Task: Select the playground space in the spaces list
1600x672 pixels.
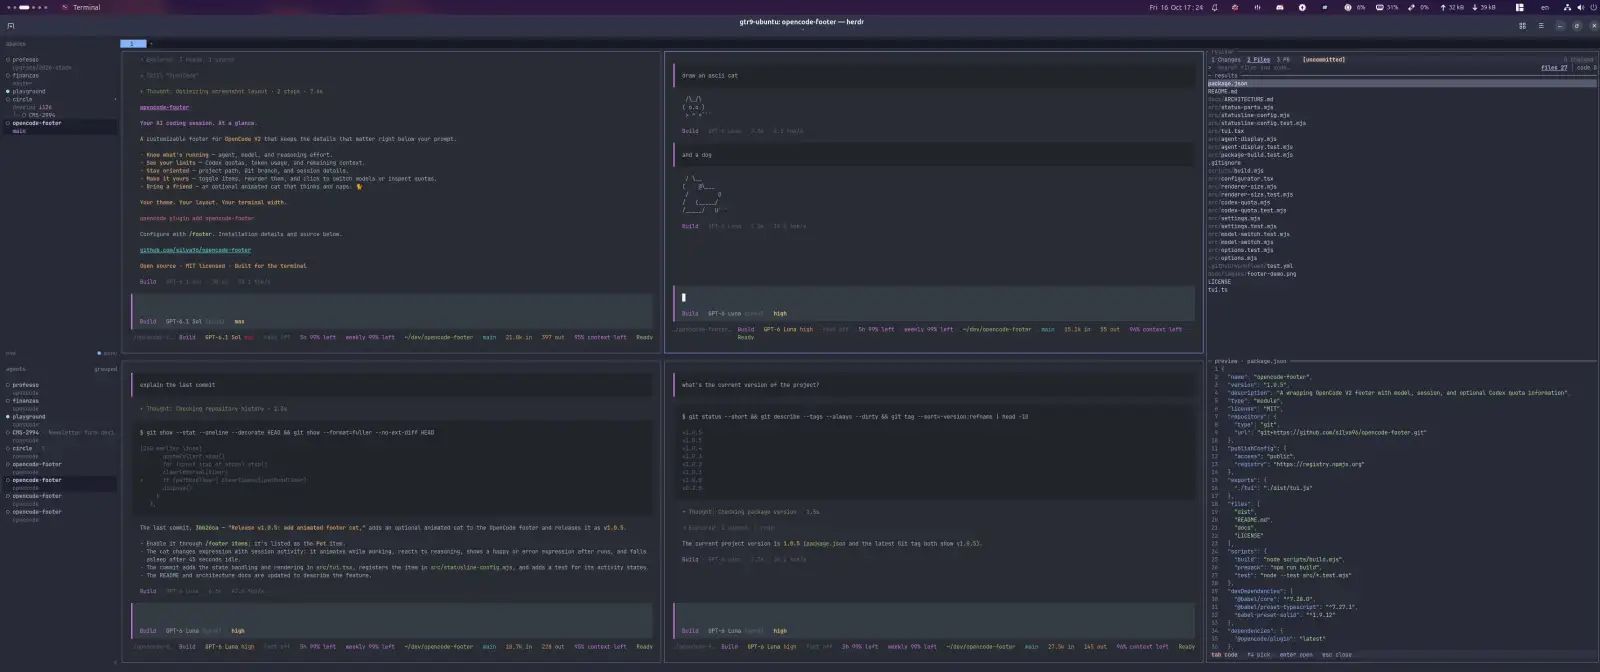Action: 28,92
